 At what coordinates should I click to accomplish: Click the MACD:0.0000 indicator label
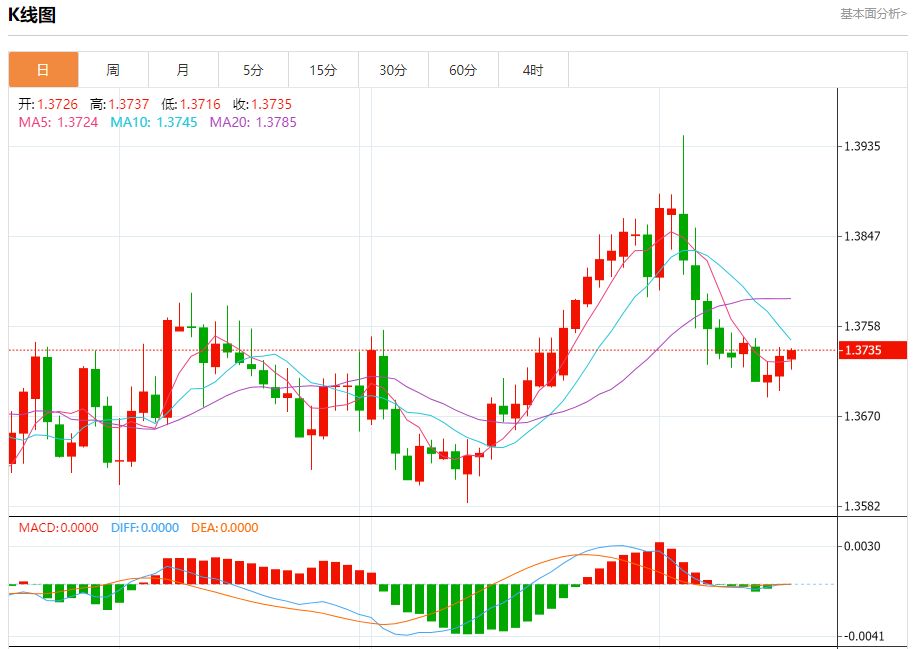pos(58,528)
